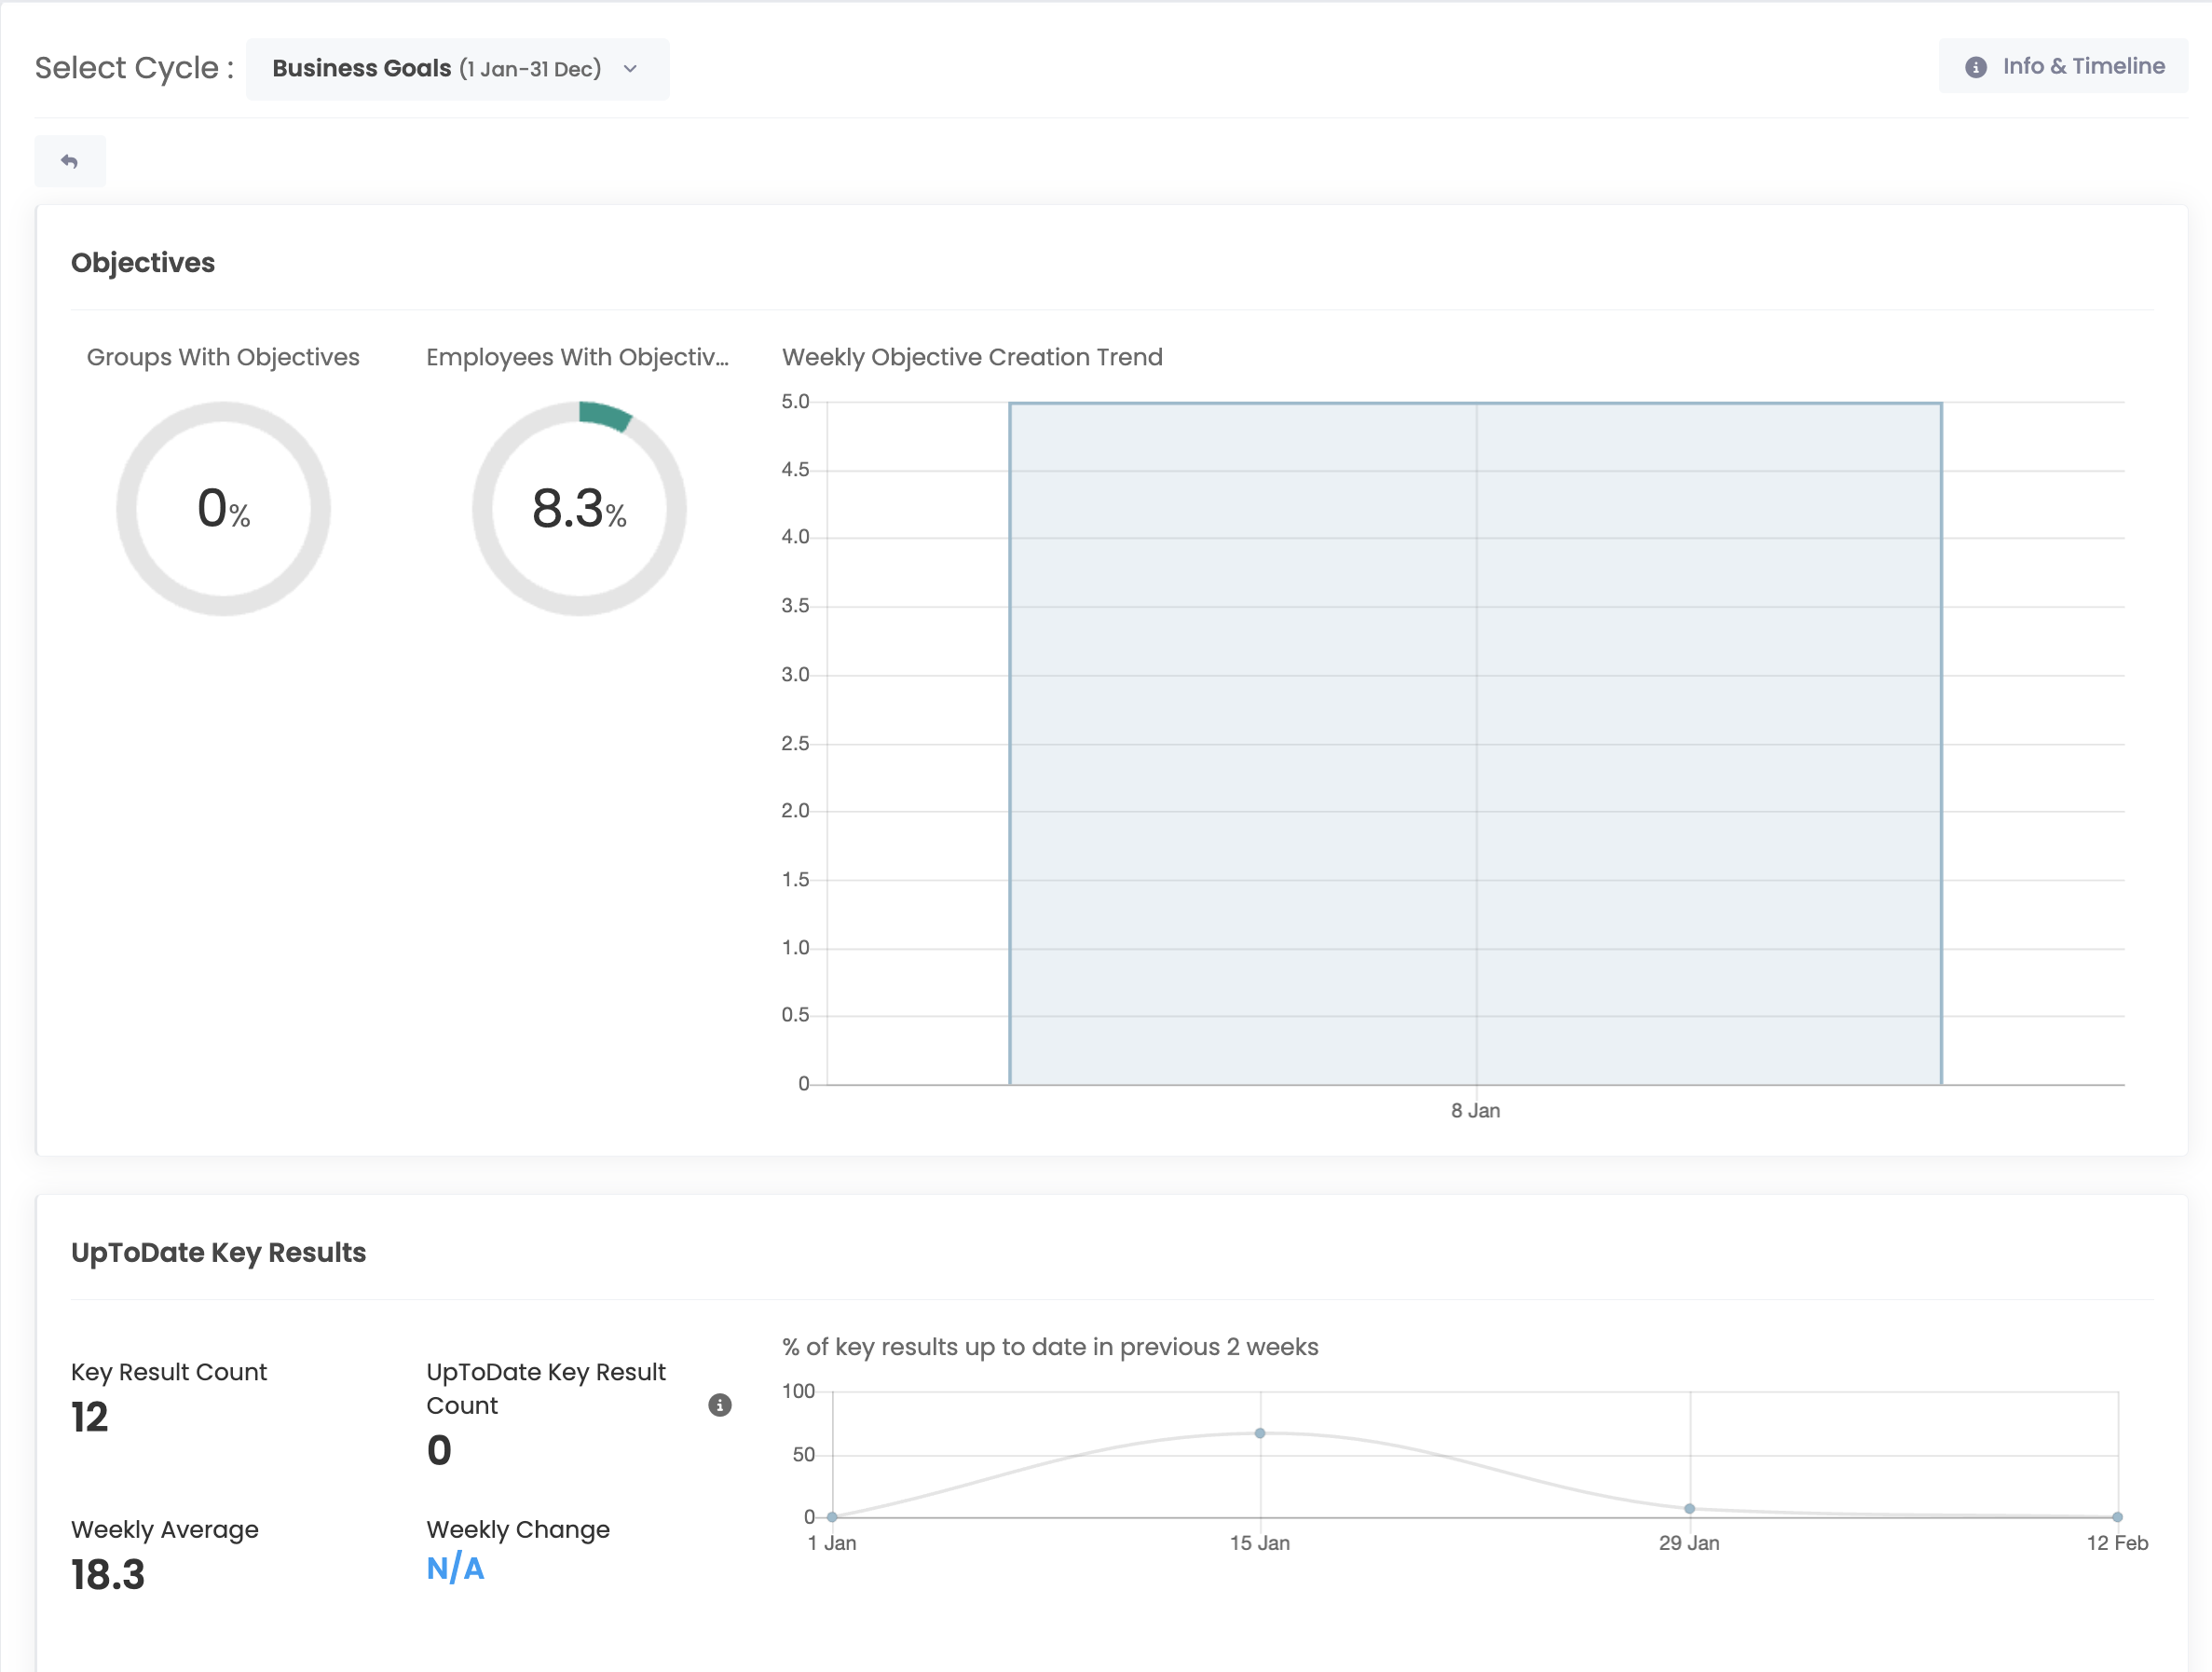This screenshot has width=2212, height=1672.
Task: Click the 1 Jan data point on line chart
Action: (832, 1517)
